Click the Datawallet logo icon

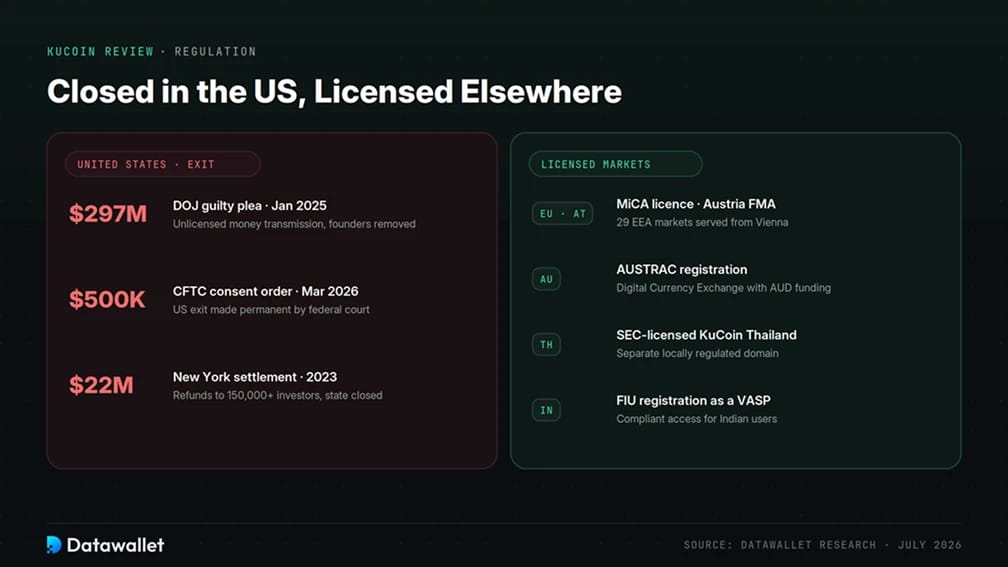pos(54,544)
